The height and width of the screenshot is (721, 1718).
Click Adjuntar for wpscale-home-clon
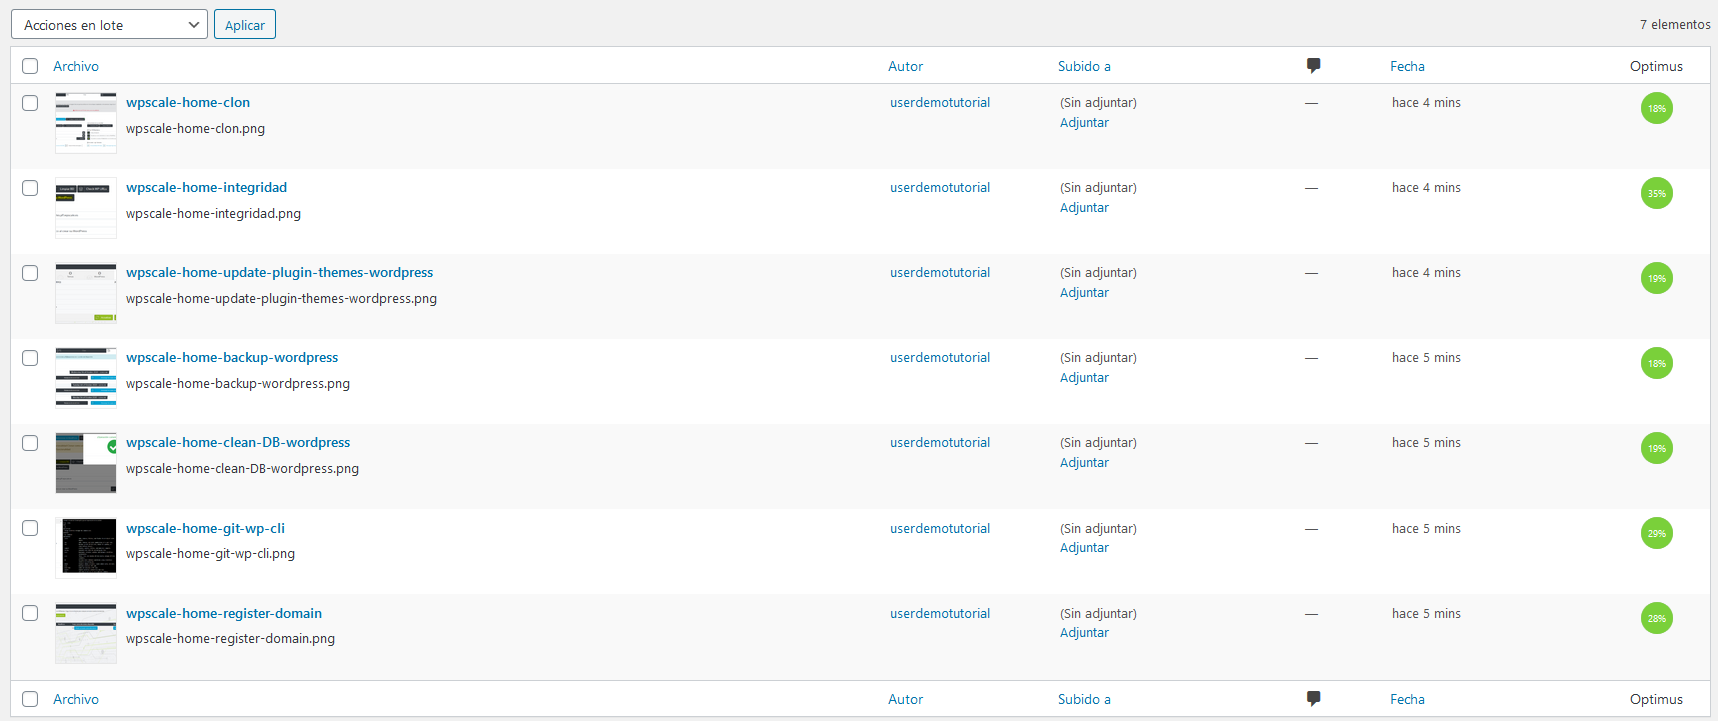pos(1084,122)
